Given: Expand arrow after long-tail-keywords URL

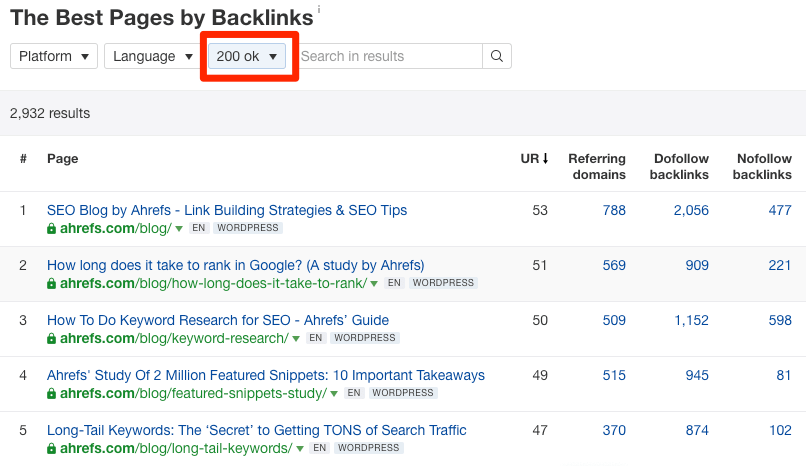Looking at the screenshot, I should click(300, 449).
